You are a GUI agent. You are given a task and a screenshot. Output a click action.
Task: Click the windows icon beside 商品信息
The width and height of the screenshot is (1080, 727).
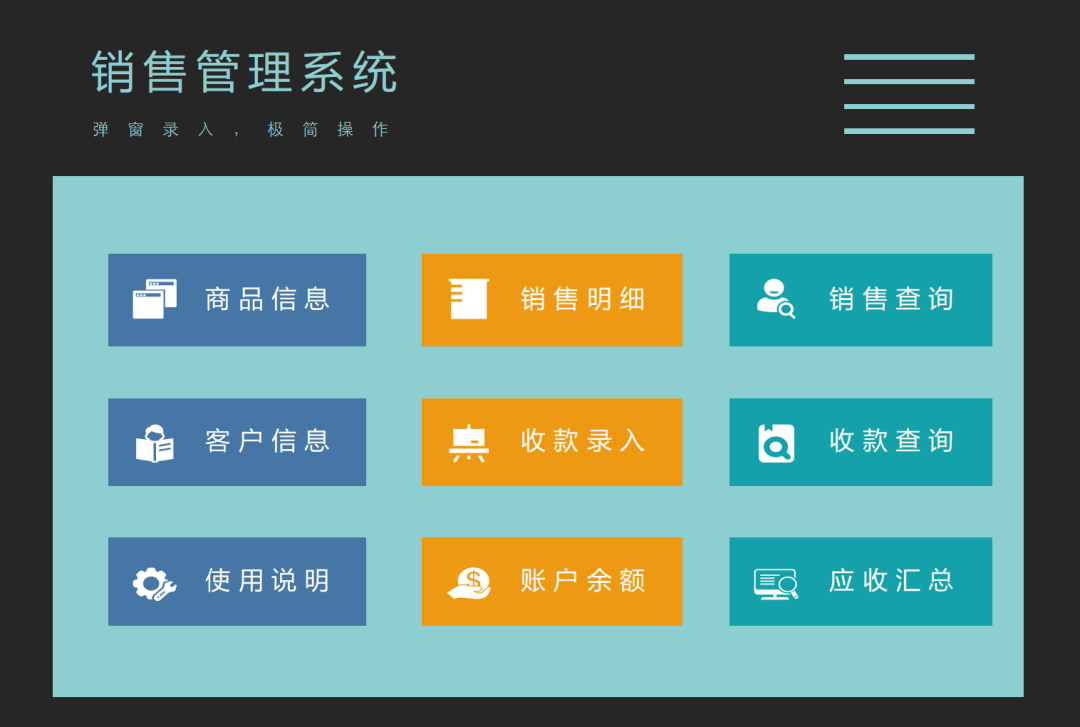[155, 299]
